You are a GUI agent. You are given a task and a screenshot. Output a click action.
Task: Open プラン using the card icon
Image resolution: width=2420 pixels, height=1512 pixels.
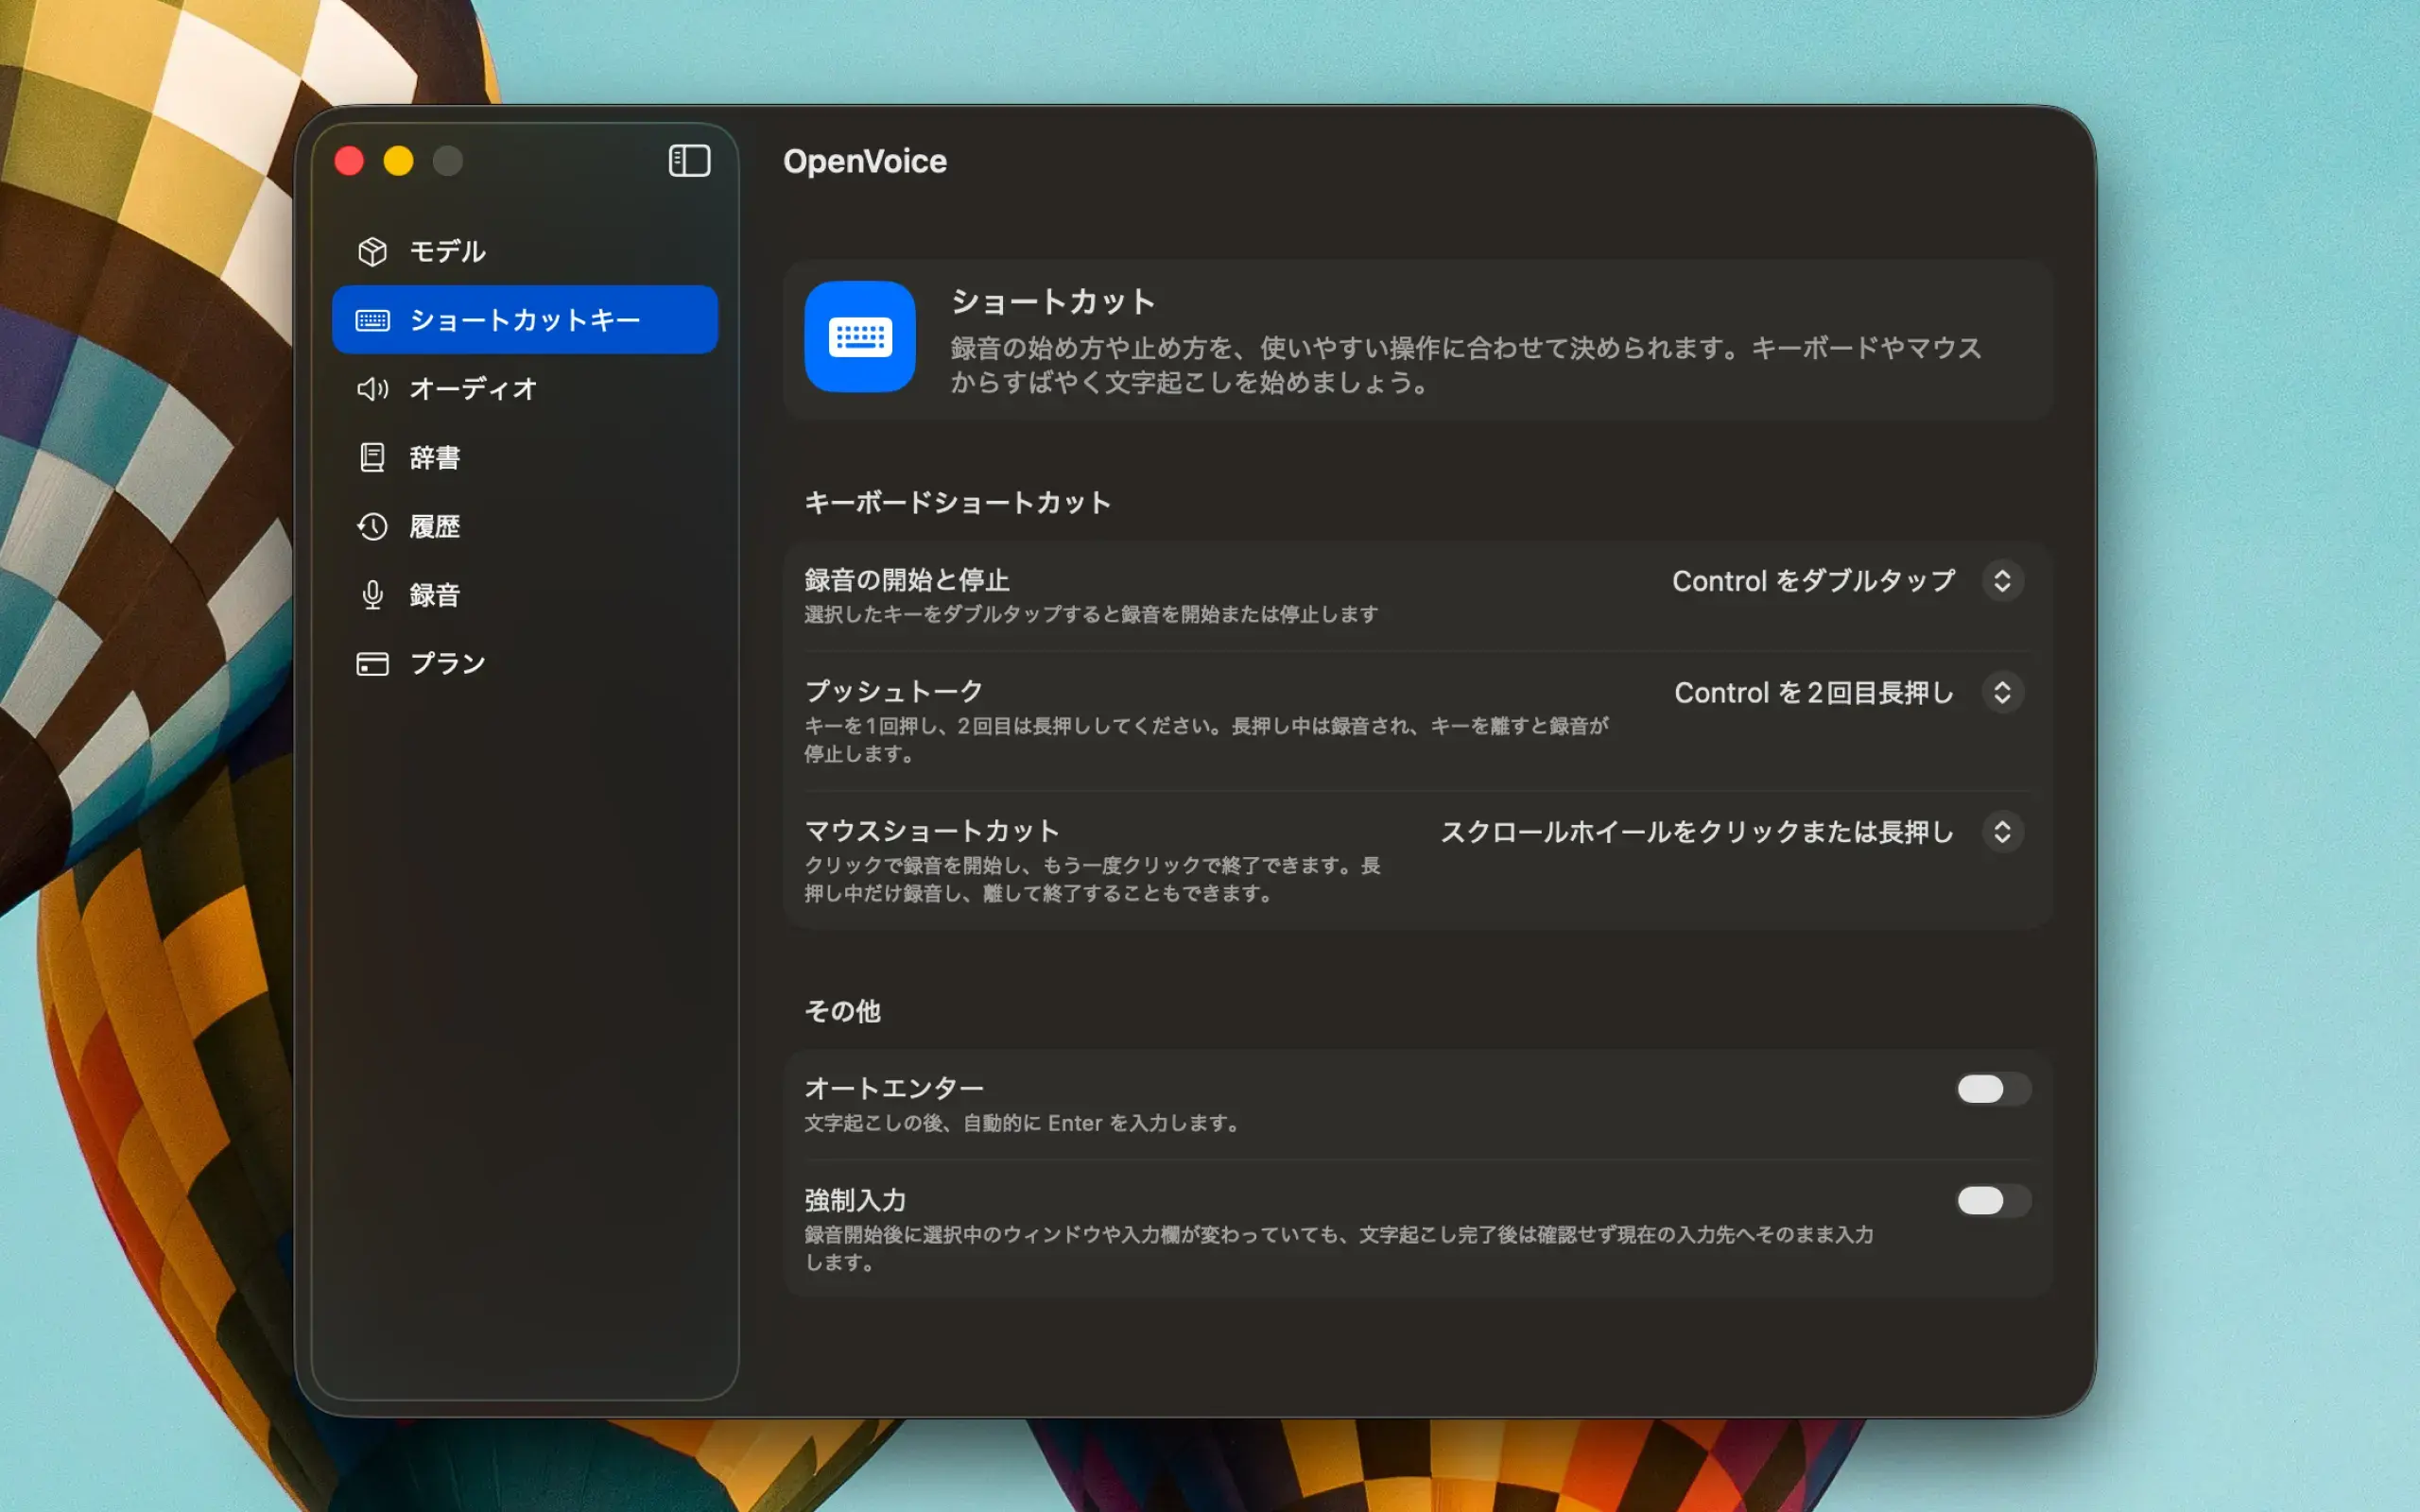click(x=372, y=662)
